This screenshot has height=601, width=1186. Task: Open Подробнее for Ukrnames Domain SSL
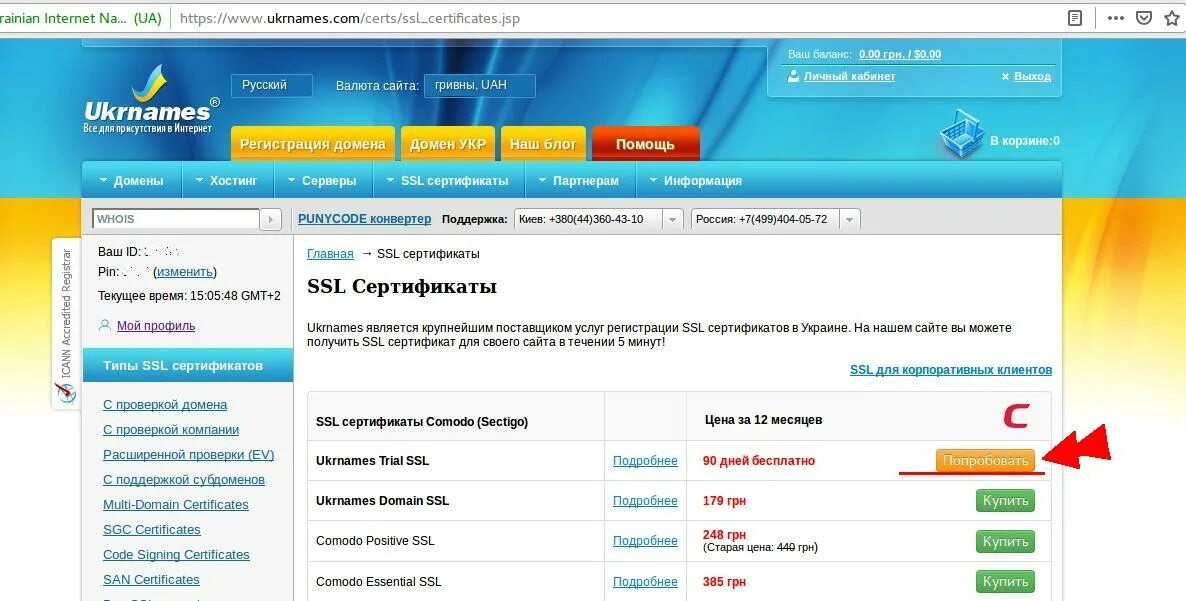[x=645, y=500]
